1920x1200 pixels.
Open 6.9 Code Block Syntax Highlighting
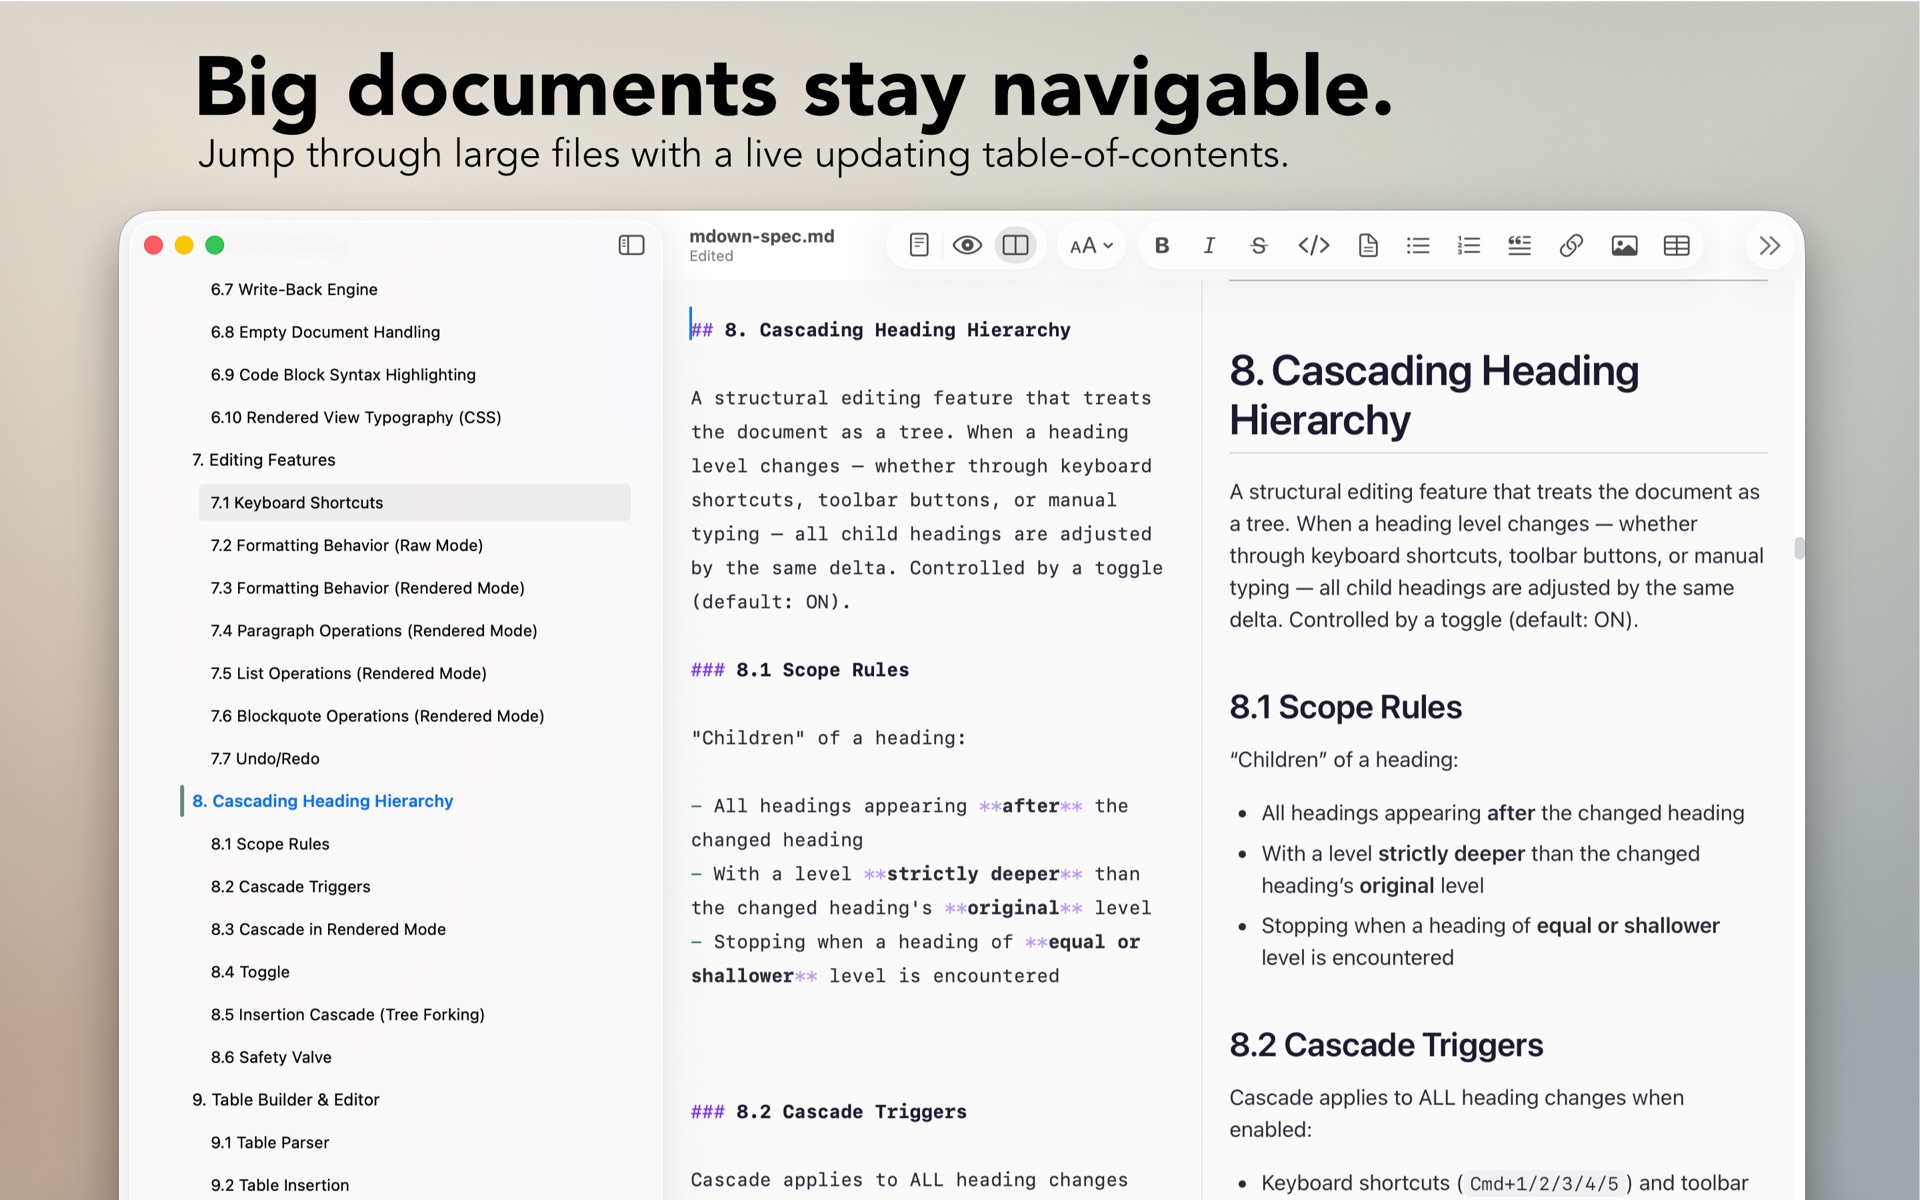[343, 375]
